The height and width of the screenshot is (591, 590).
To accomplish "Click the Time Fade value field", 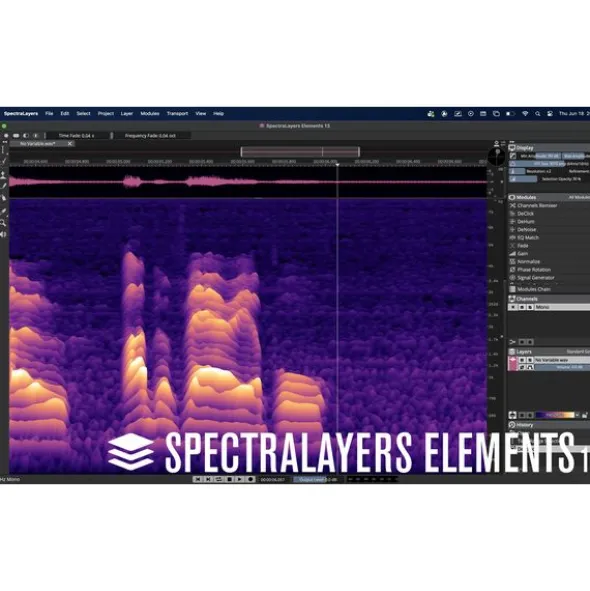I will [x=77, y=135].
